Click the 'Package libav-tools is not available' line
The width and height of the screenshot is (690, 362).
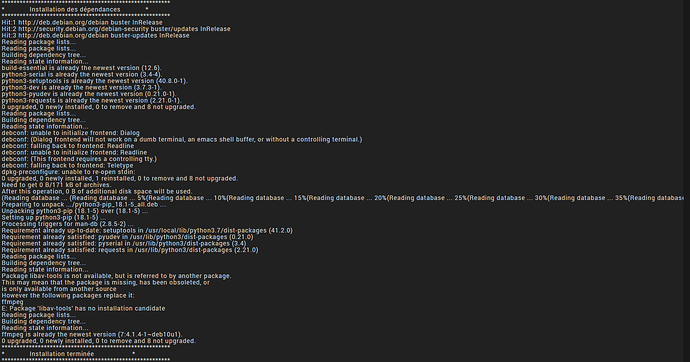click(x=116, y=276)
